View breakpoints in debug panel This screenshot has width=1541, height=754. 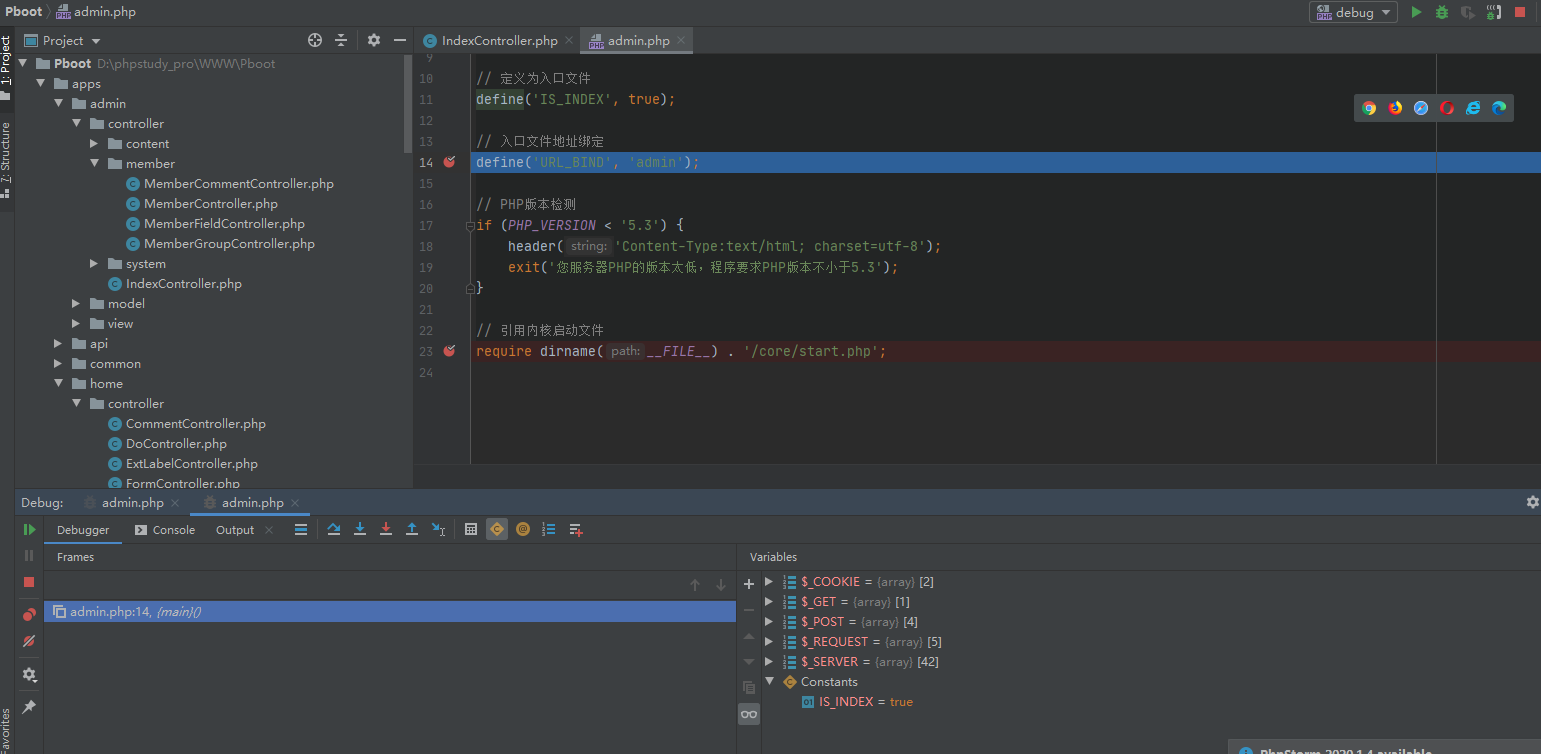point(29,614)
